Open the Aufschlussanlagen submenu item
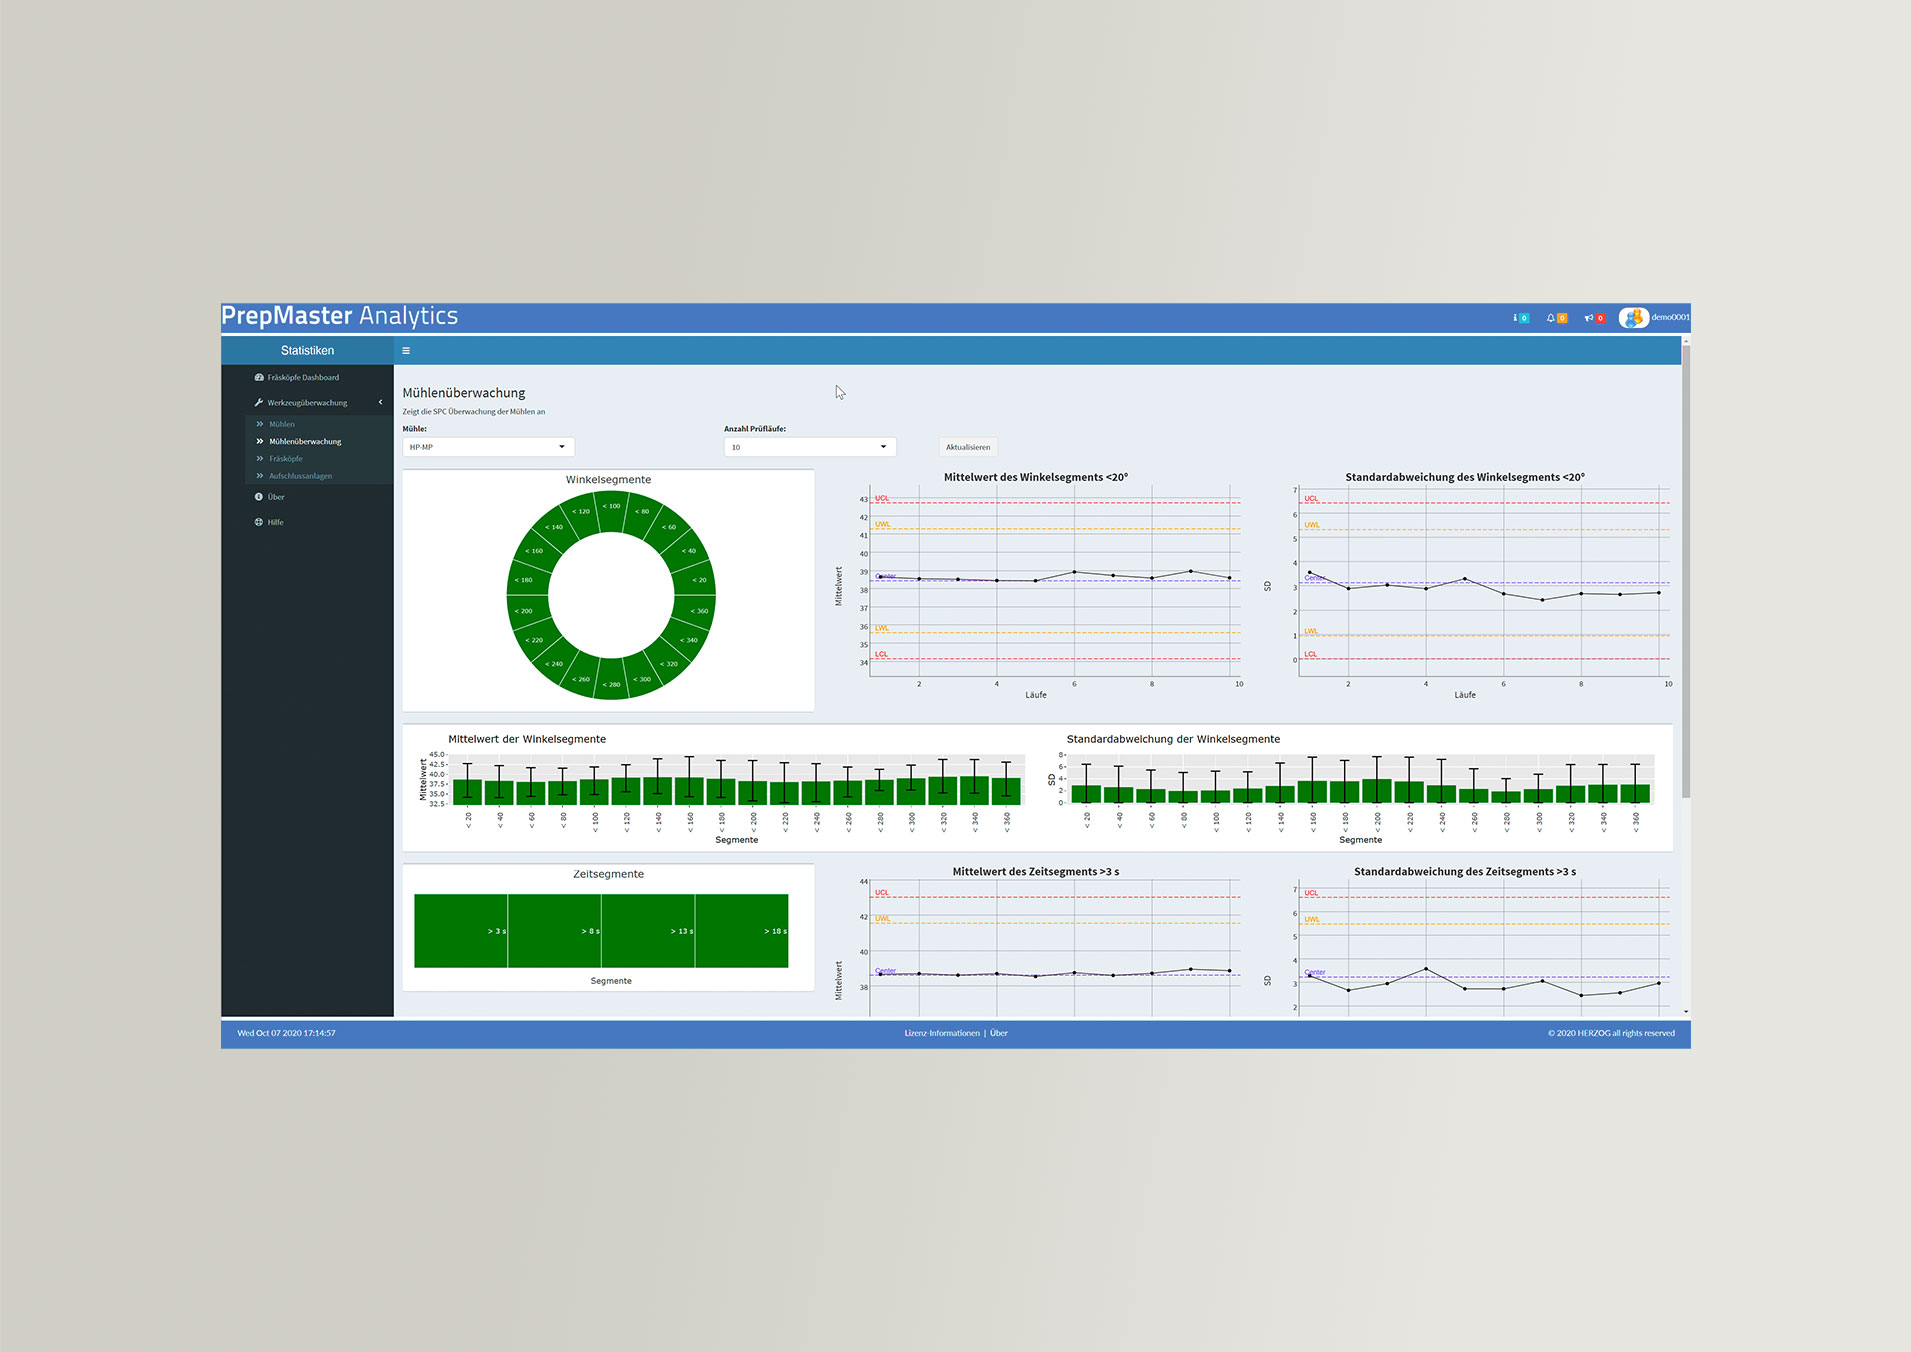 tap(300, 476)
